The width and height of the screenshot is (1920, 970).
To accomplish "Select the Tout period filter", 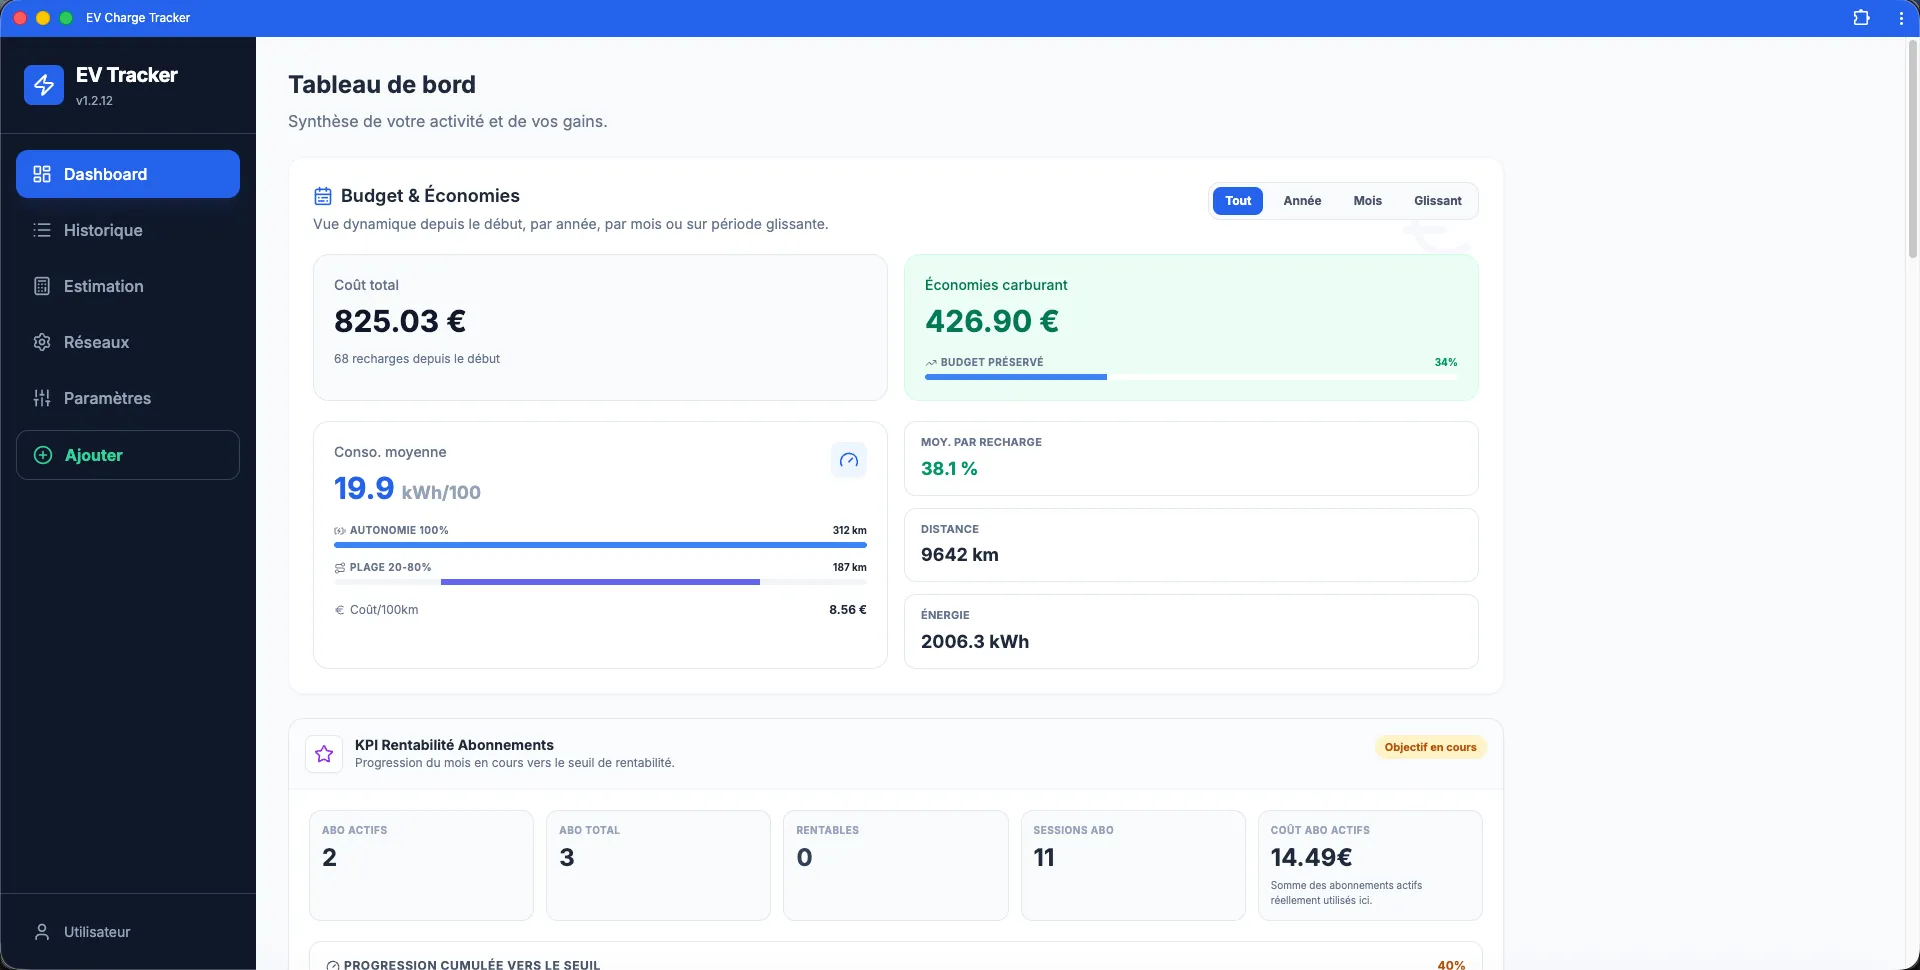I will (1238, 201).
